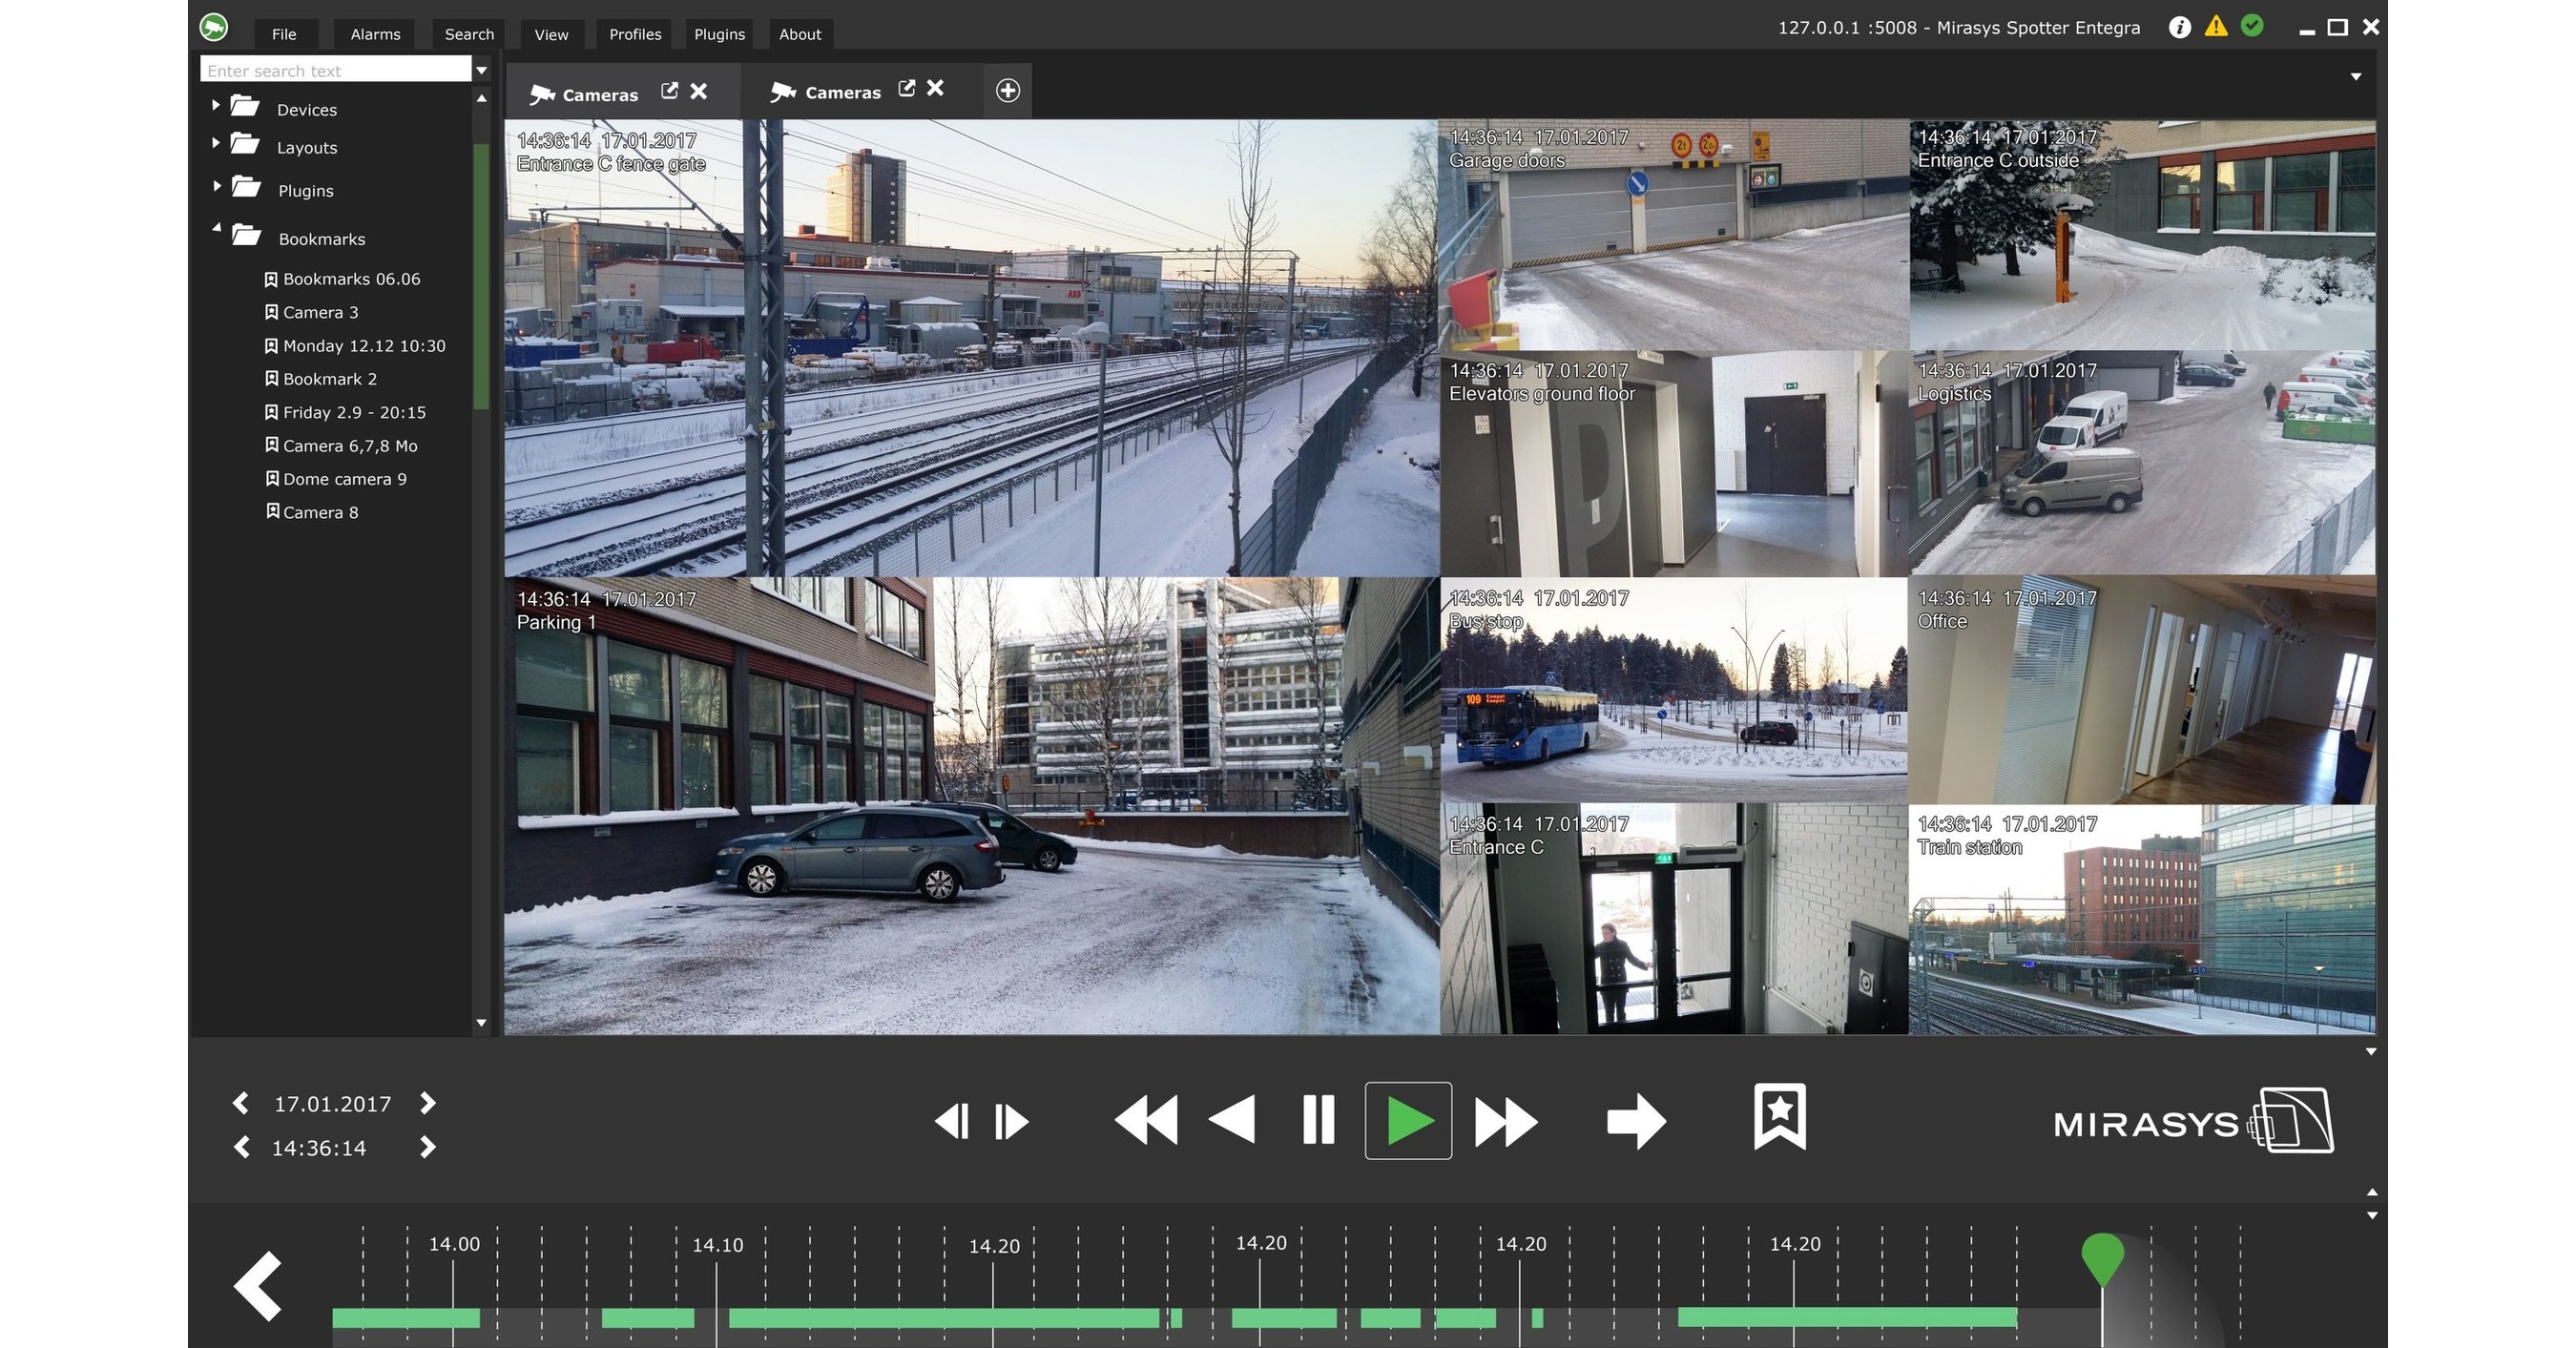This screenshot has height=1348, width=2576.
Task: Step to the next date with the arrow
Action: click(x=428, y=1103)
